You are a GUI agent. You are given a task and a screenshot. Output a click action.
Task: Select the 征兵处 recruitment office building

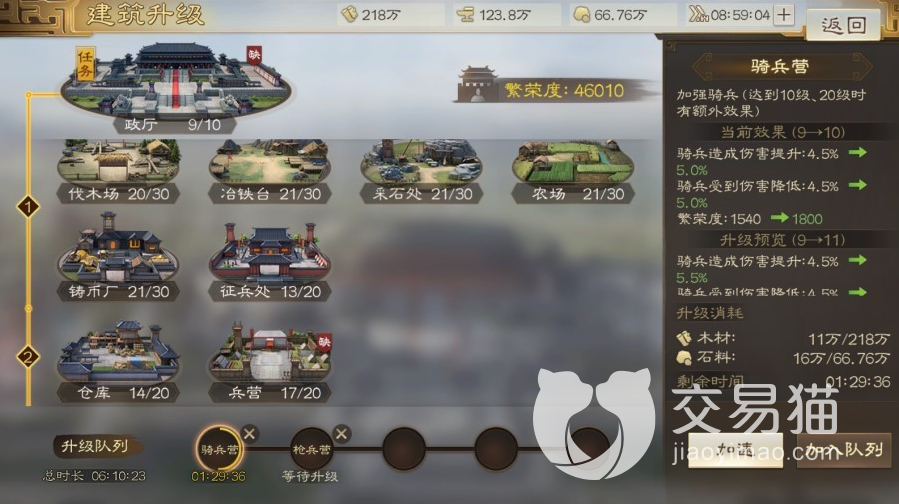pyautogui.click(x=270, y=261)
